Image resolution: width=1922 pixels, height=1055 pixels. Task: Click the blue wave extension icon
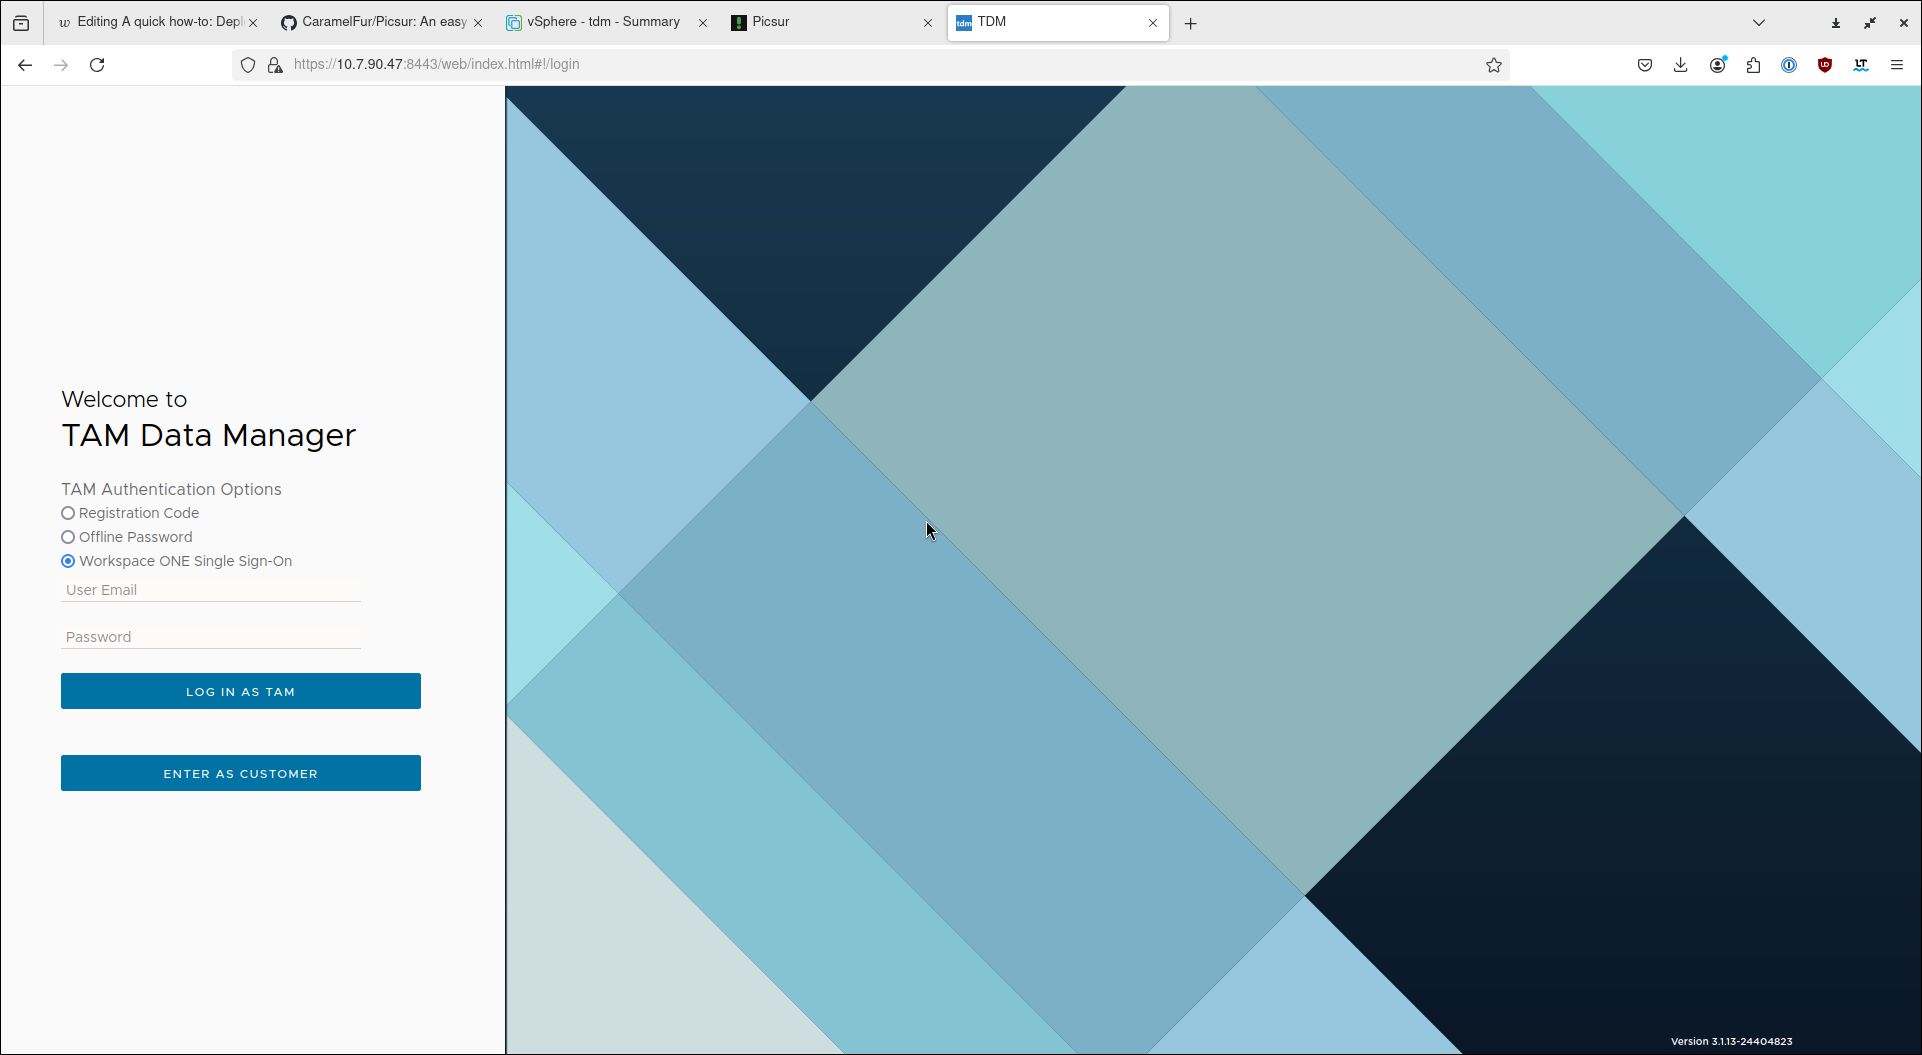pyautogui.click(x=1861, y=65)
